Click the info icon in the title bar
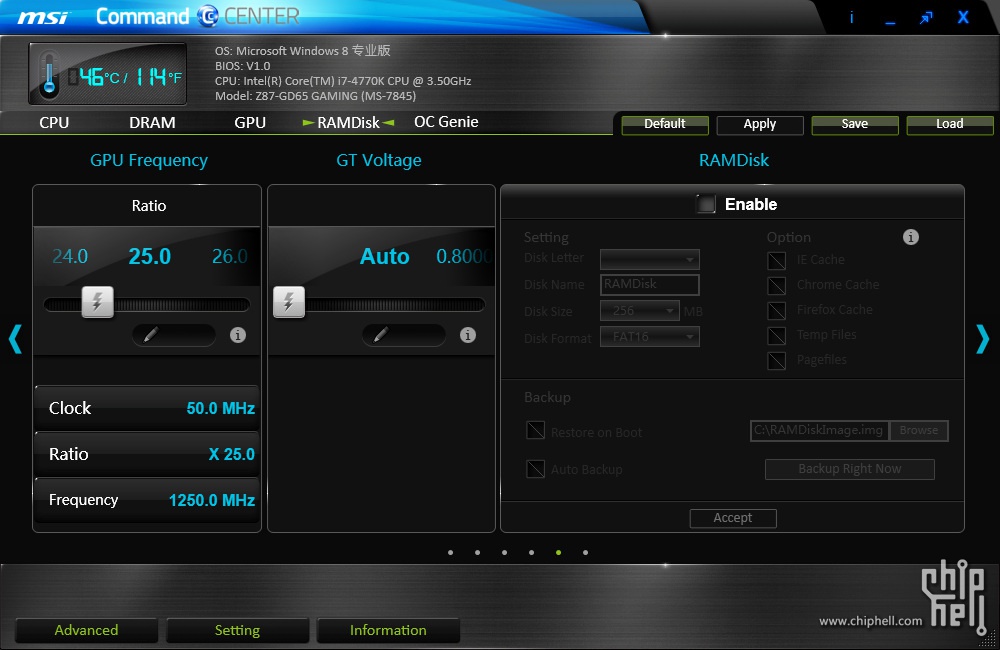The height and width of the screenshot is (650, 1000). pos(851,17)
